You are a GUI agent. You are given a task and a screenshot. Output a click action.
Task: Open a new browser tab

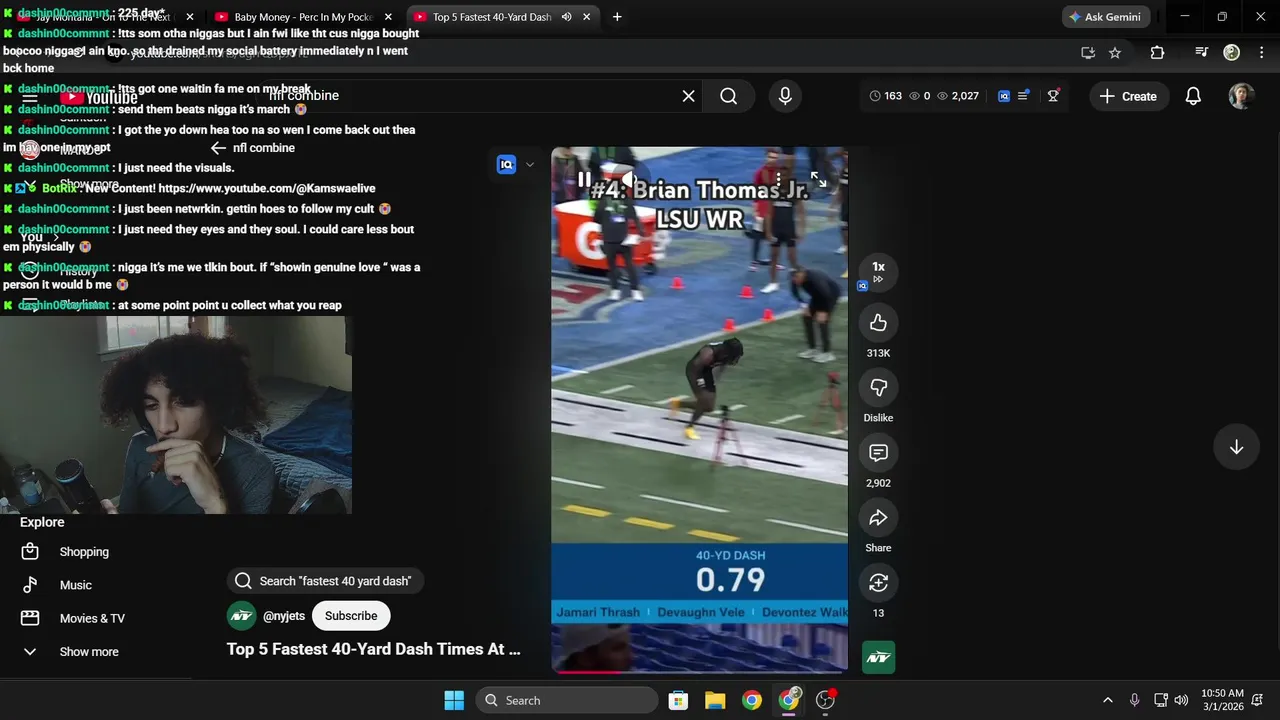(617, 17)
